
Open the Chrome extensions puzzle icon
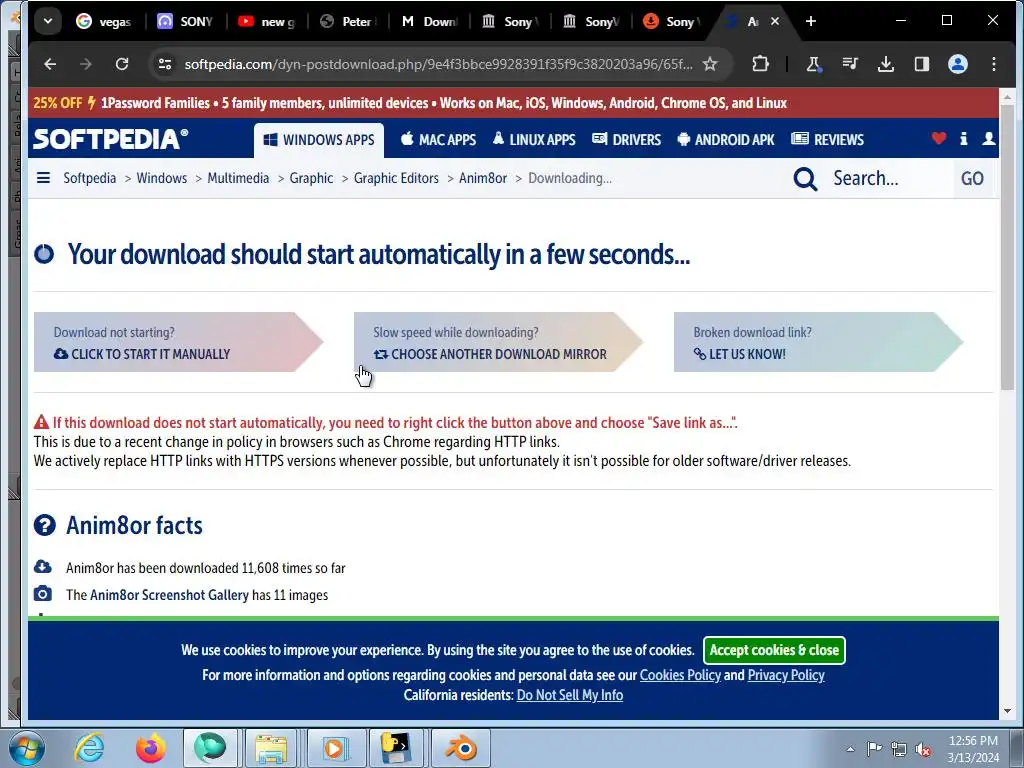[x=760, y=64]
